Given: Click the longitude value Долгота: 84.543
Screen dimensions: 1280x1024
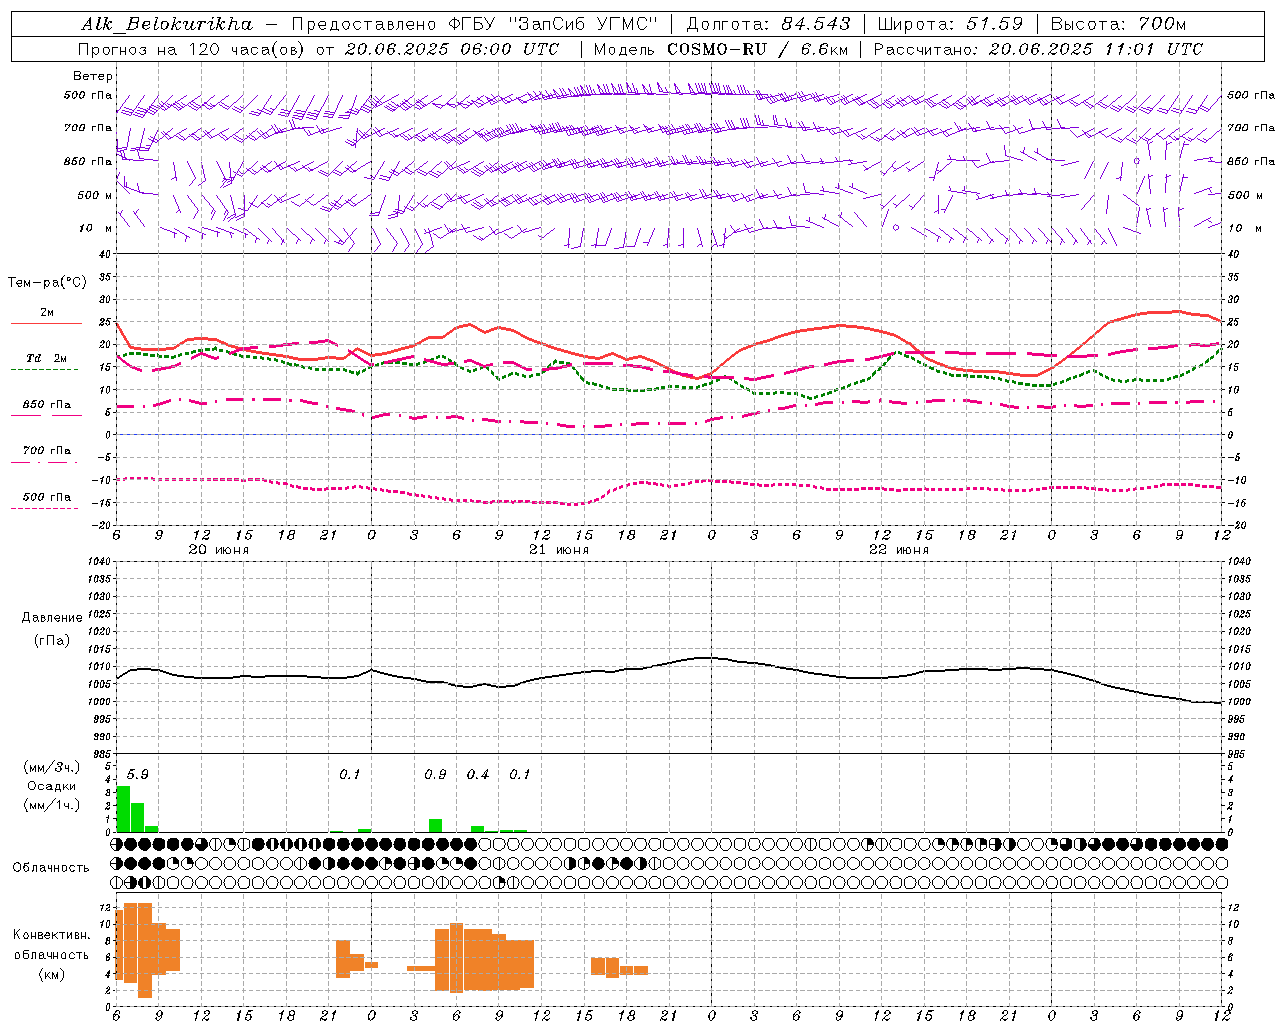Looking at the screenshot, I should coord(769,24).
